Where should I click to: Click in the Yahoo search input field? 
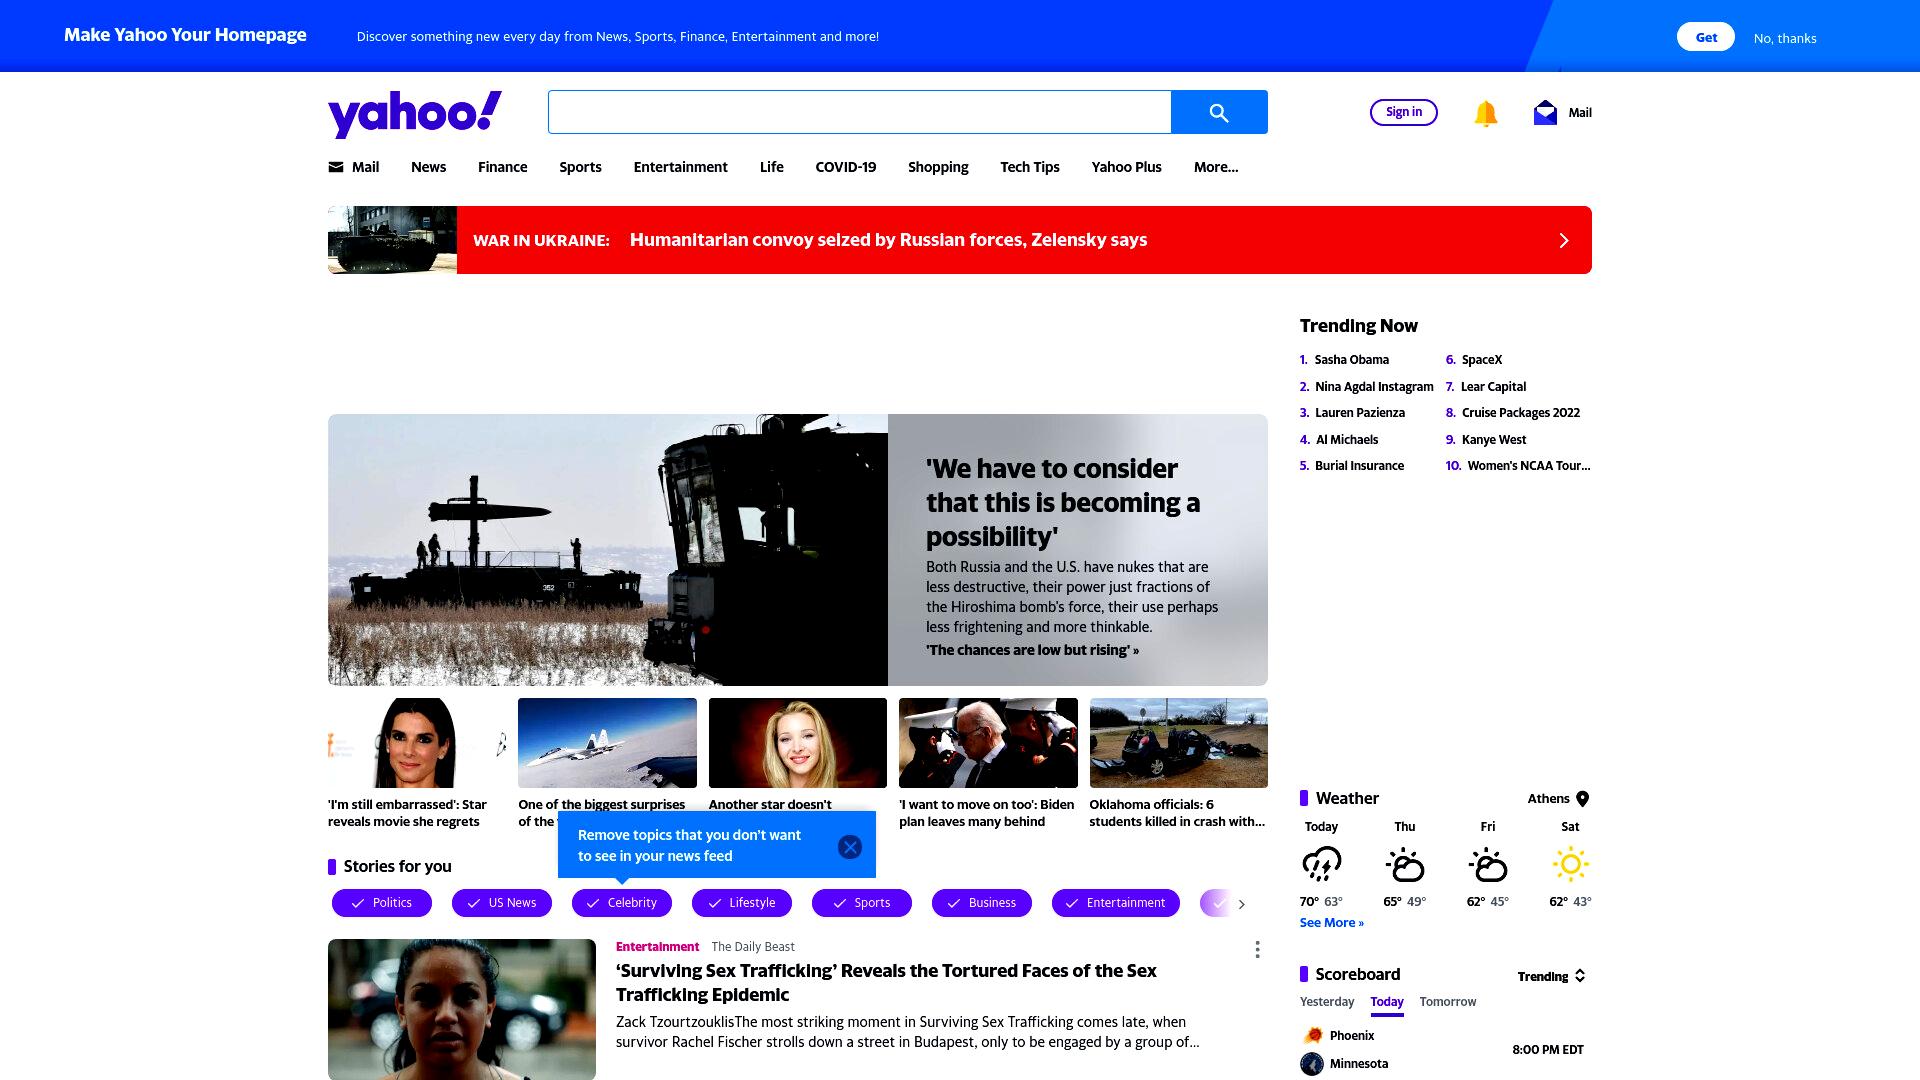tap(860, 112)
